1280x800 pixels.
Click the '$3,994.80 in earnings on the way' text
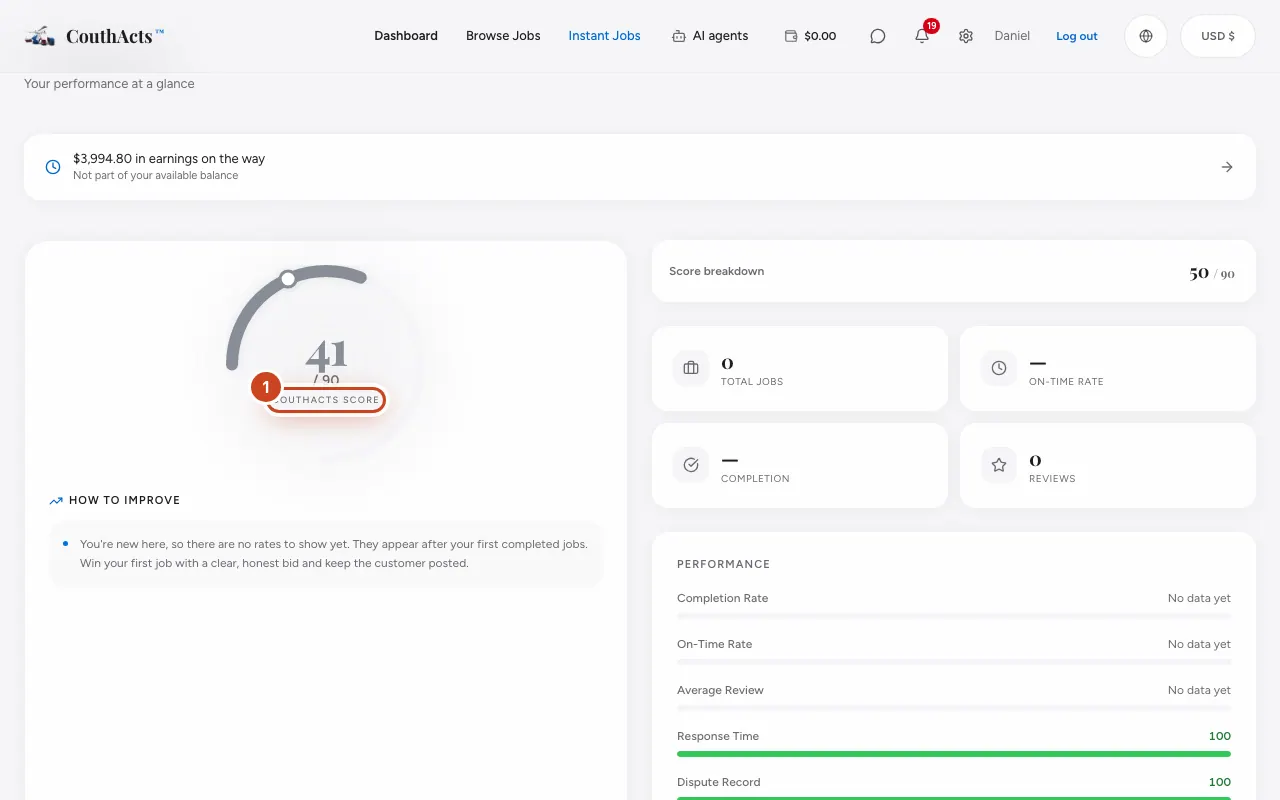[x=169, y=159]
